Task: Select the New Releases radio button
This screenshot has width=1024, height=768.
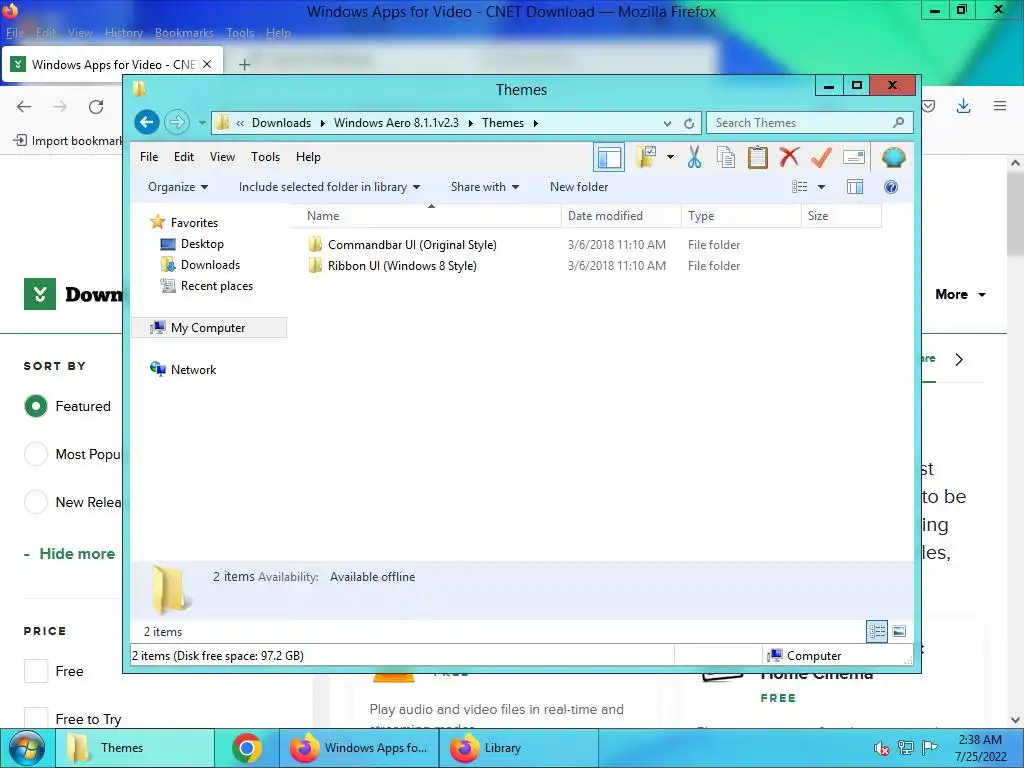Action: click(x=36, y=502)
